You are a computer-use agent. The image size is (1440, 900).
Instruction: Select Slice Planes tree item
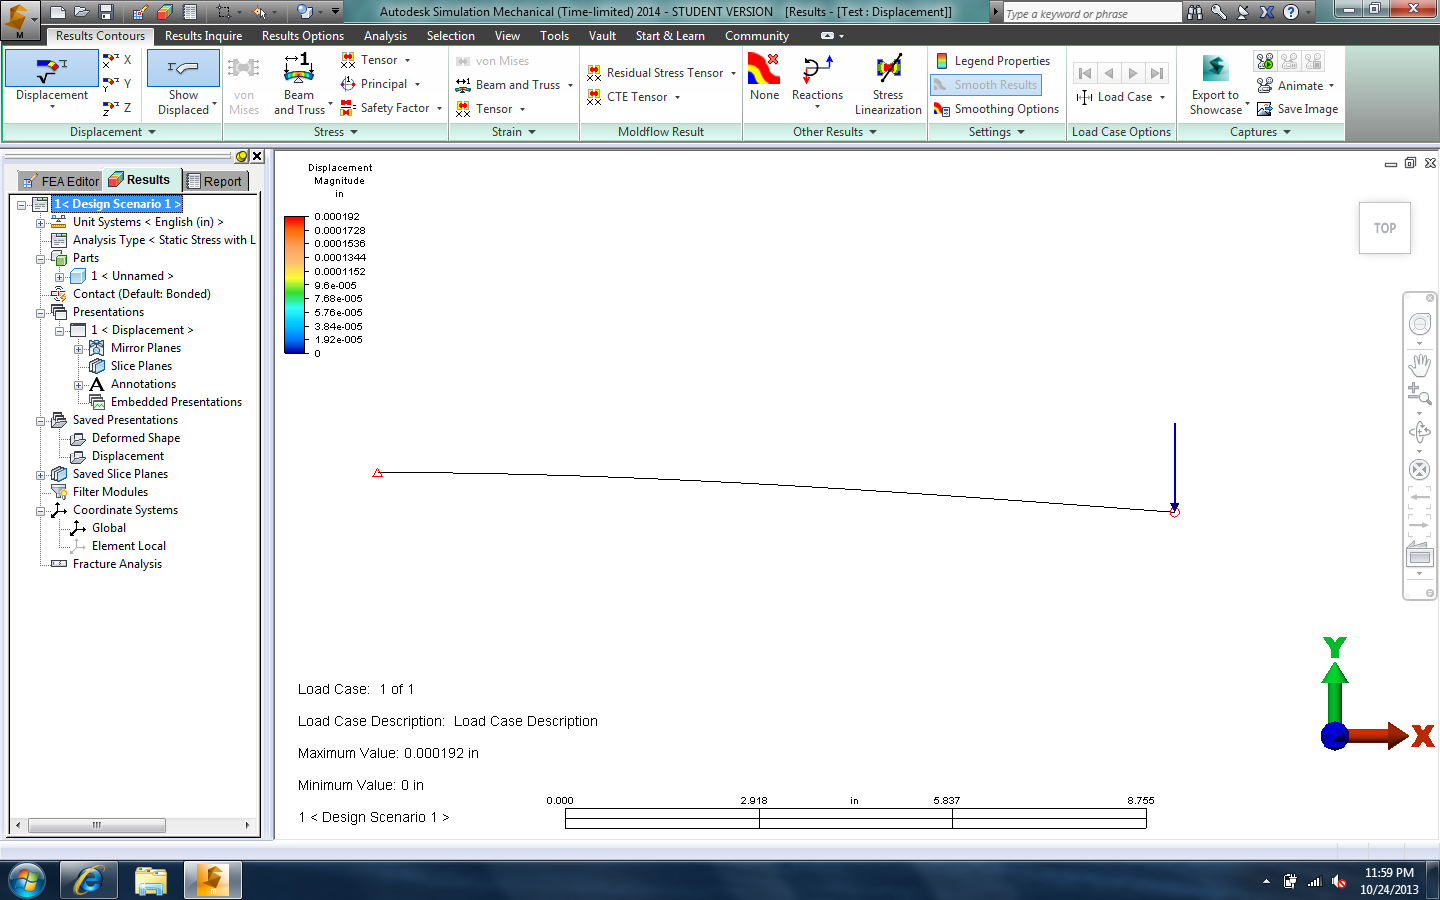pos(141,366)
